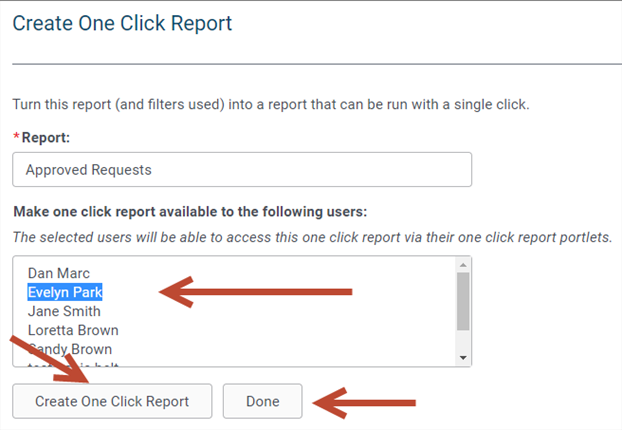Select Dan Marc in the users list

(x=59, y=273)
